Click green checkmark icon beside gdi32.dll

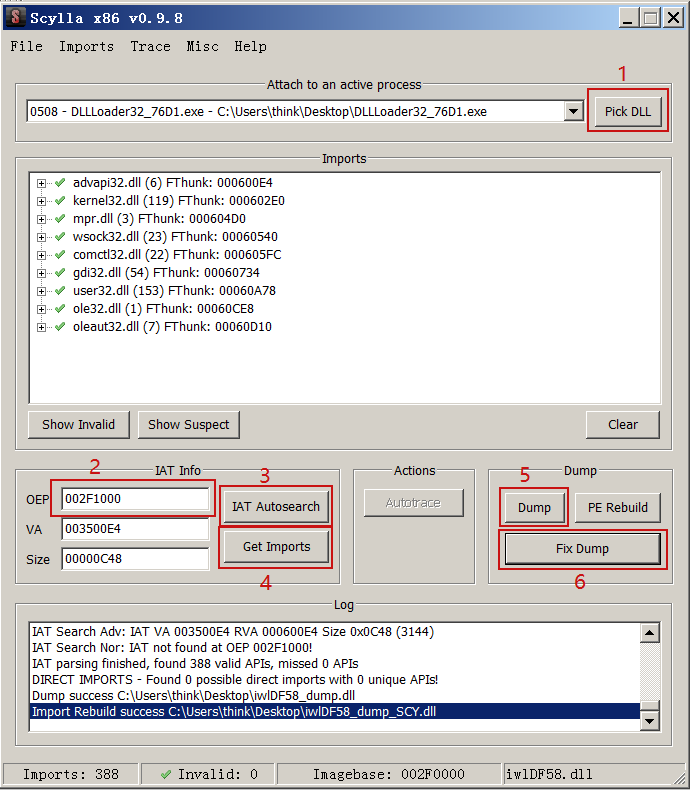click(x=60, y=273)
